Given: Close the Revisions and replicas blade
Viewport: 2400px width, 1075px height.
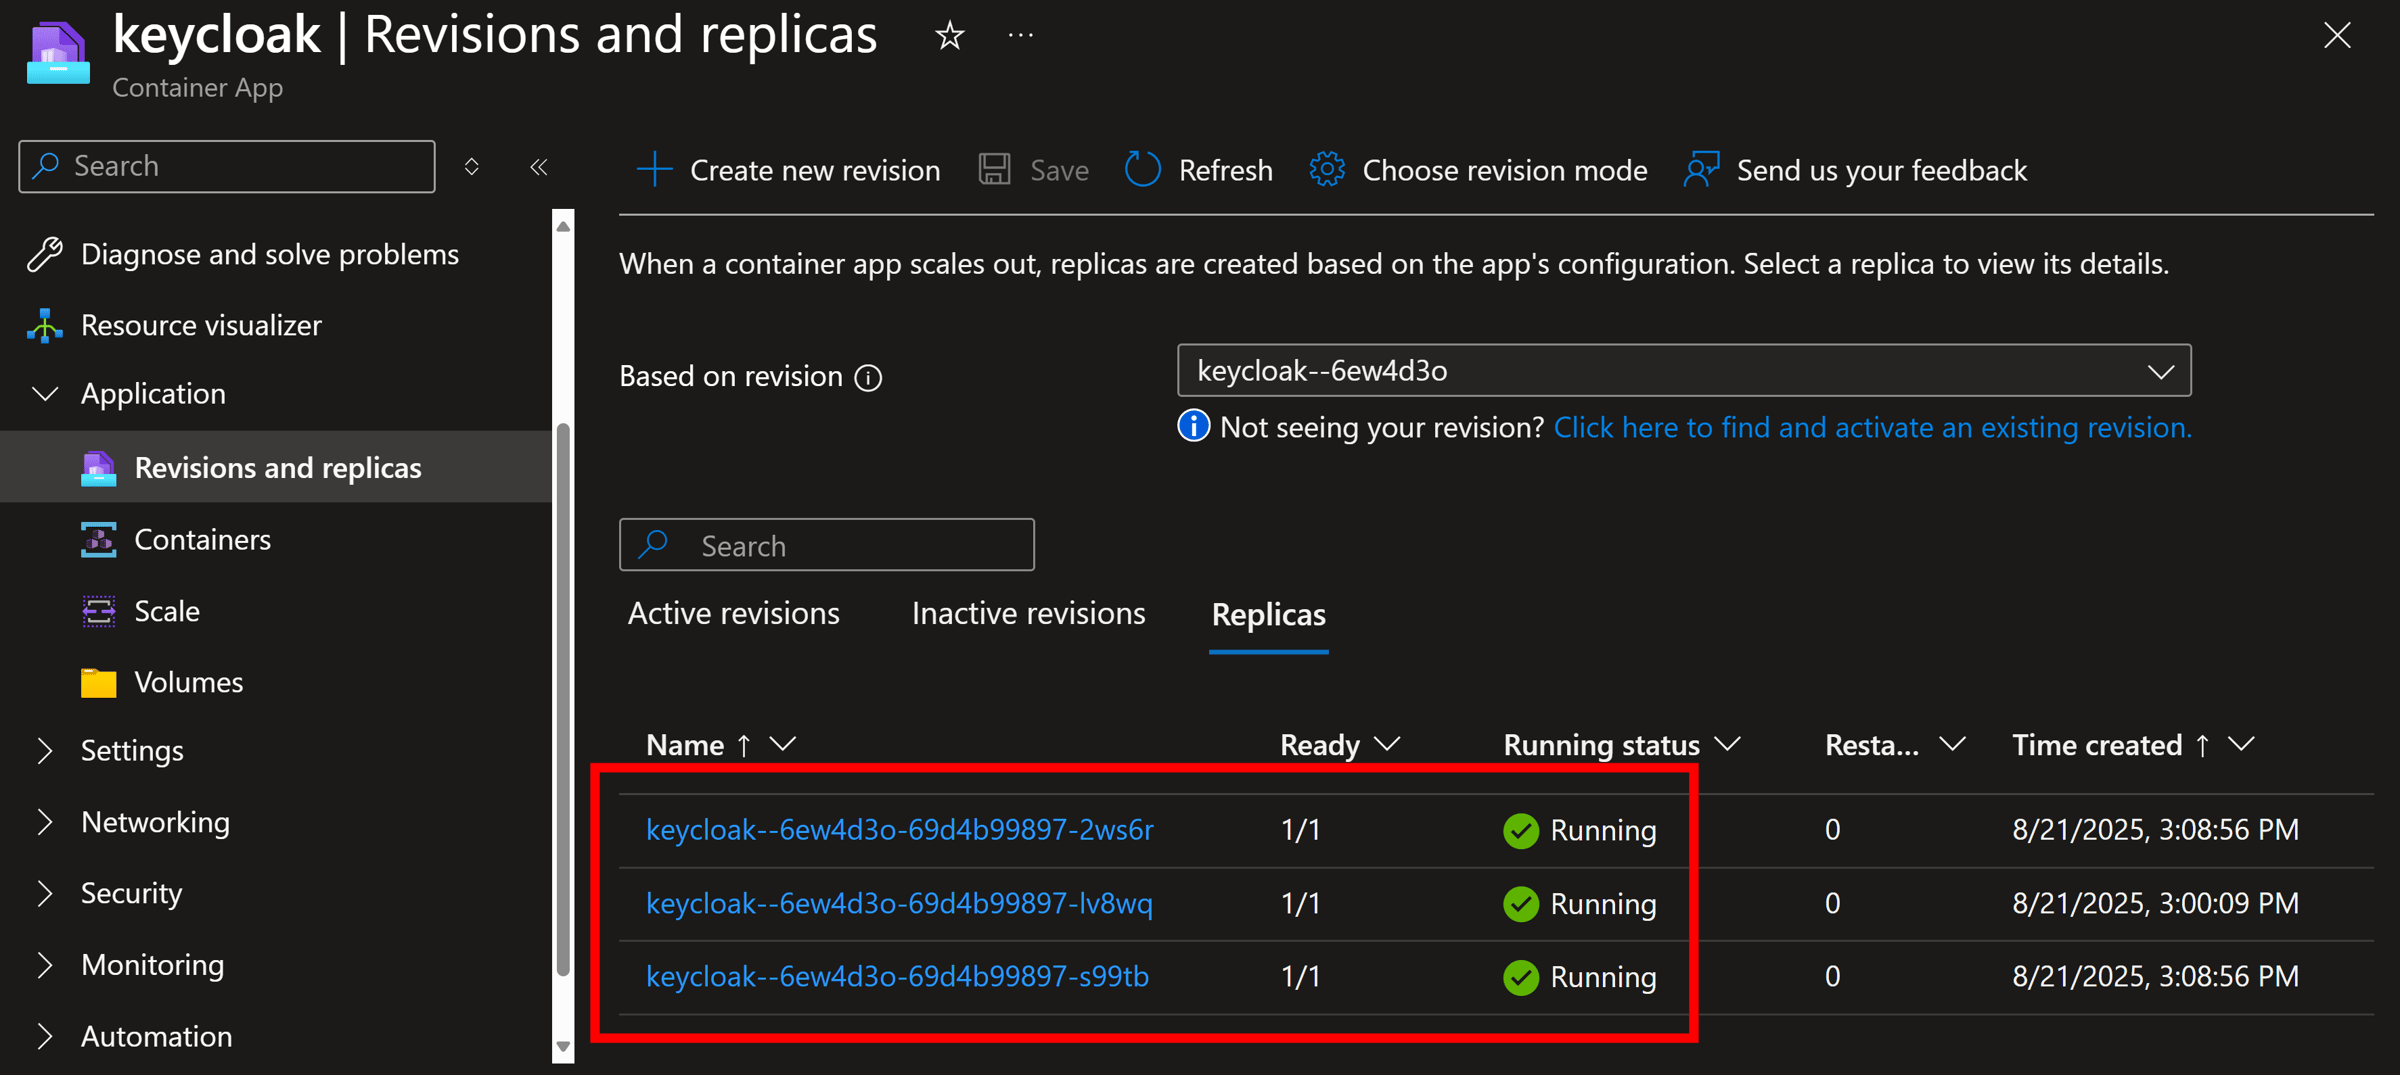Looking at the screenshot, I should [x=2337, y=36].
